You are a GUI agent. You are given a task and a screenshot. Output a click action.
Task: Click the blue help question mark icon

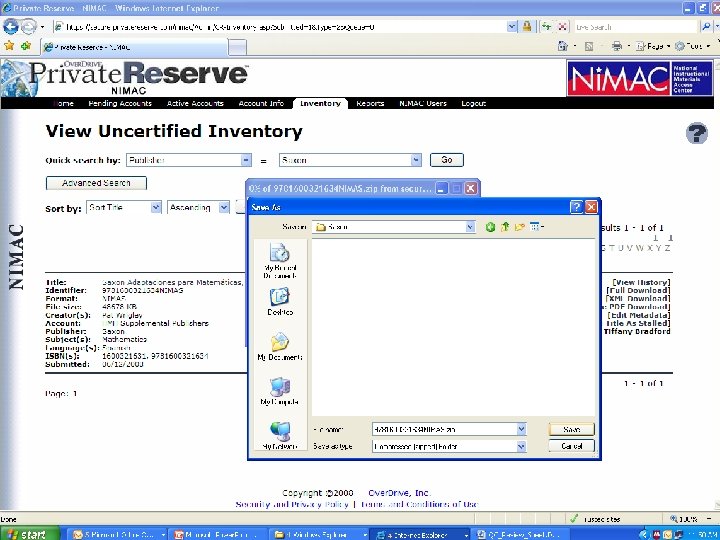coord(697,134)
